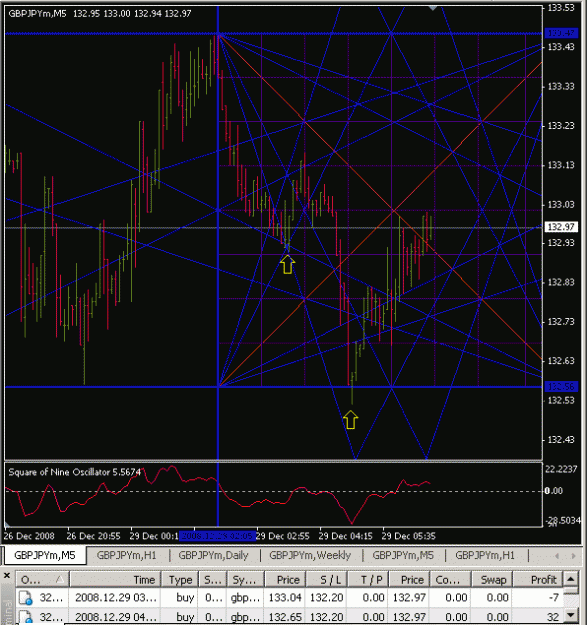Viewport: 587px width, 625px height.
Task: Switch to the GBPJPYm,Weekly chart tab
Action: point(310,555)
